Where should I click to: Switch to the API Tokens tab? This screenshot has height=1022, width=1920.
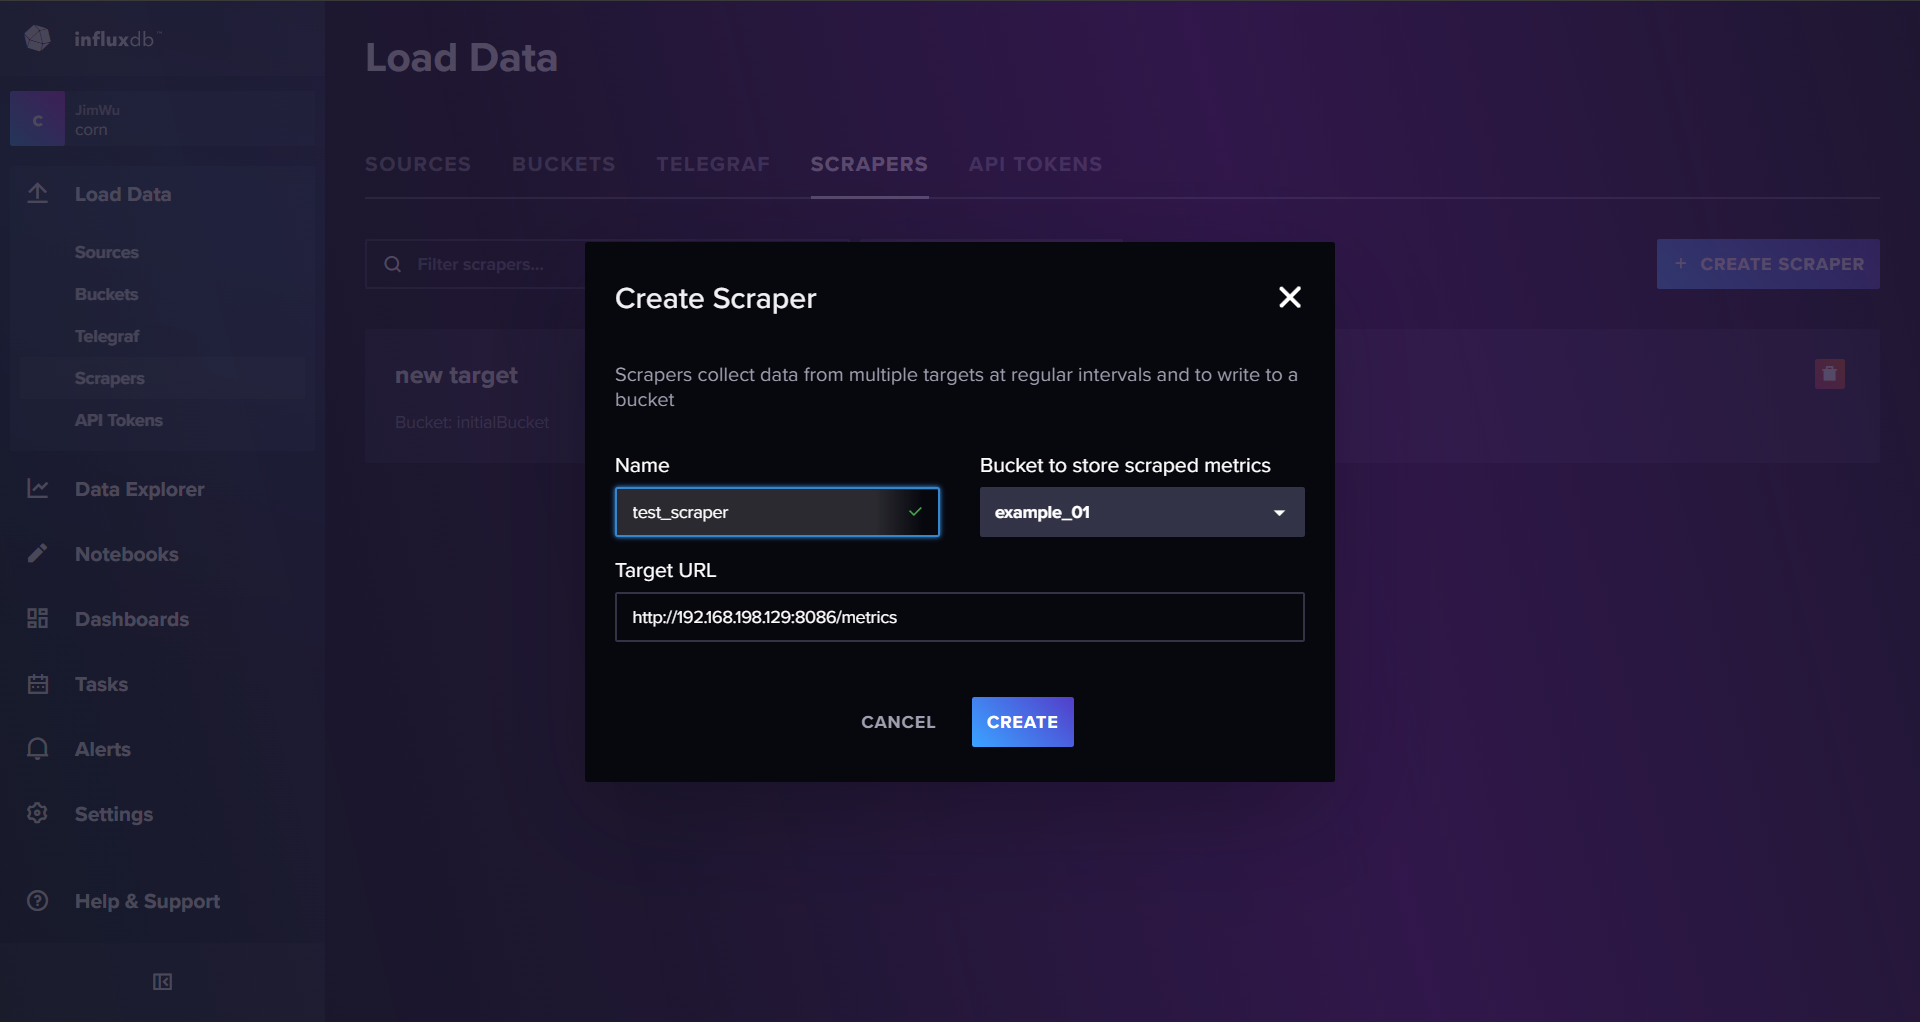click(1035, 164)
